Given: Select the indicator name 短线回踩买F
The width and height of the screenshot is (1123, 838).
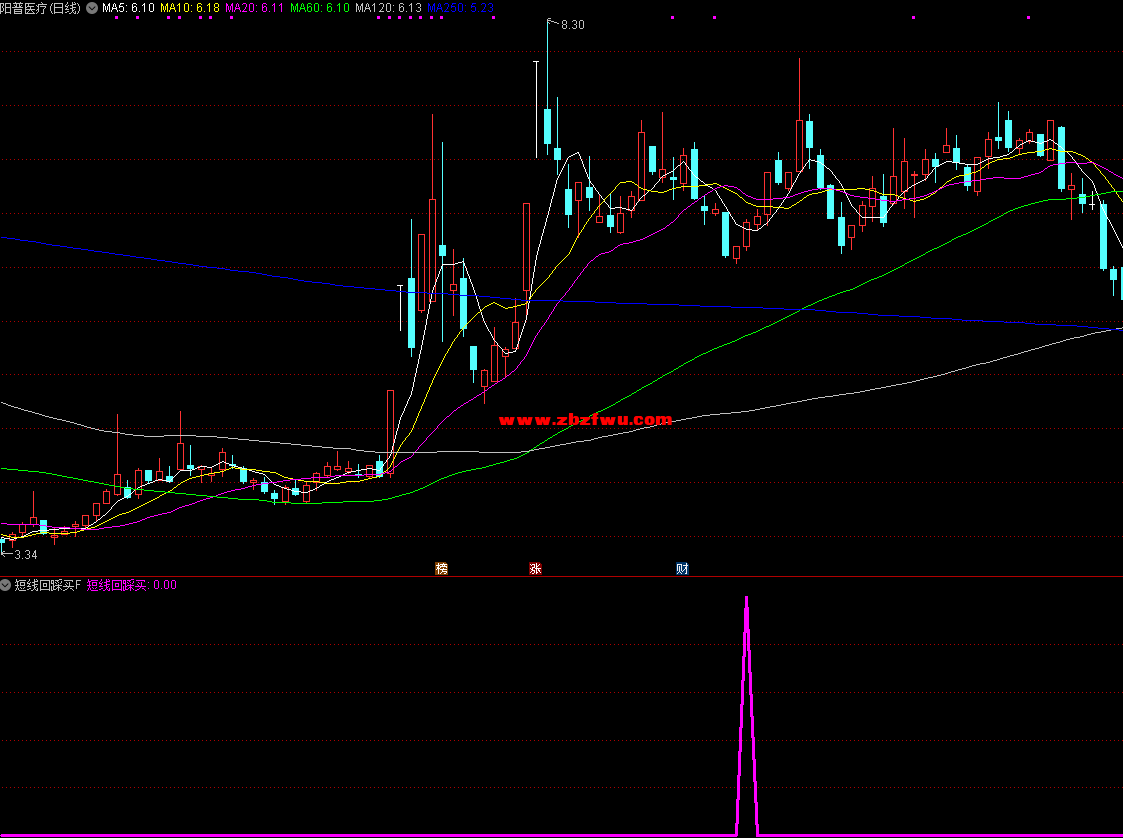Looking at the screenshot, I should coord(48,585).
